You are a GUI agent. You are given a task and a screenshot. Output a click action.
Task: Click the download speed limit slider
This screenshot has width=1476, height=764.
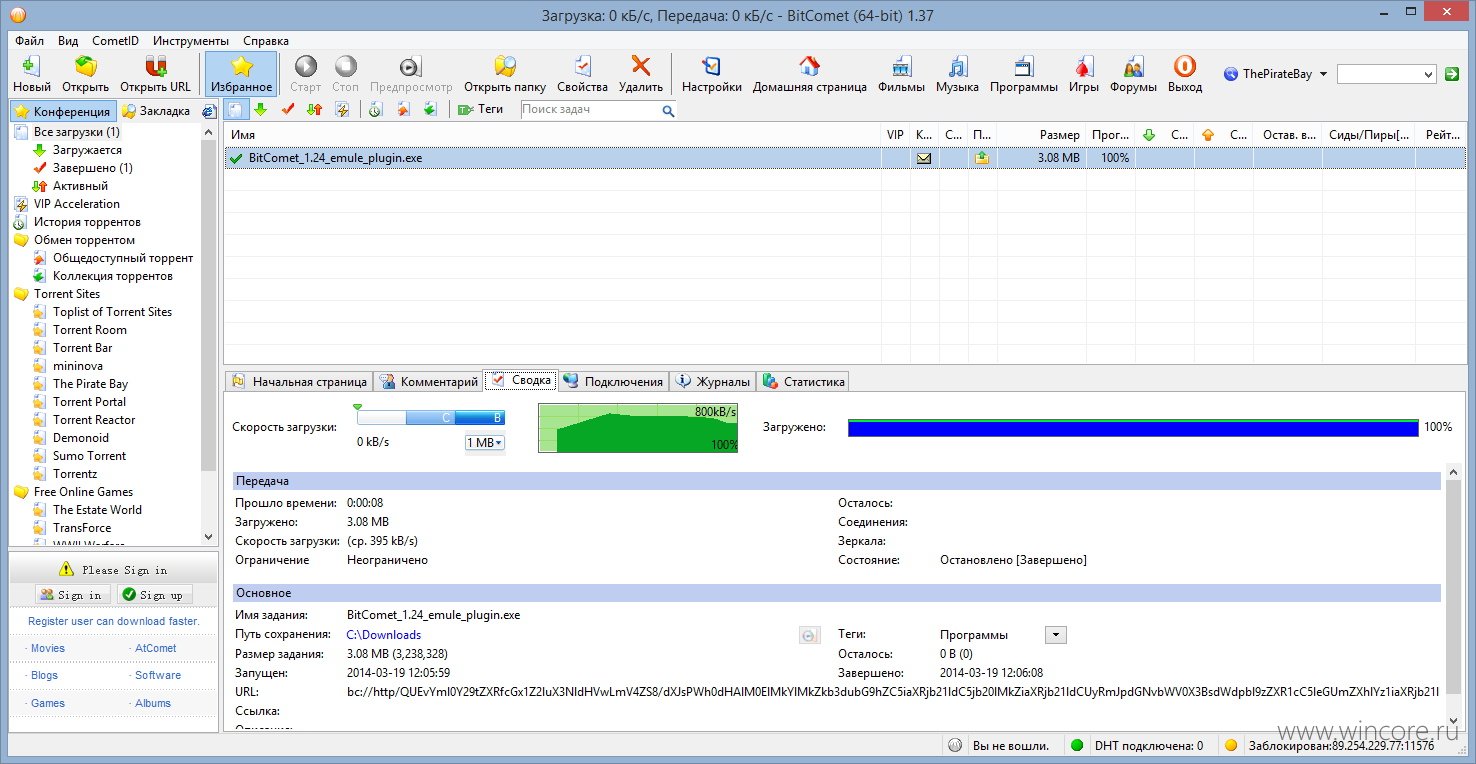click(x=431, y=417)
